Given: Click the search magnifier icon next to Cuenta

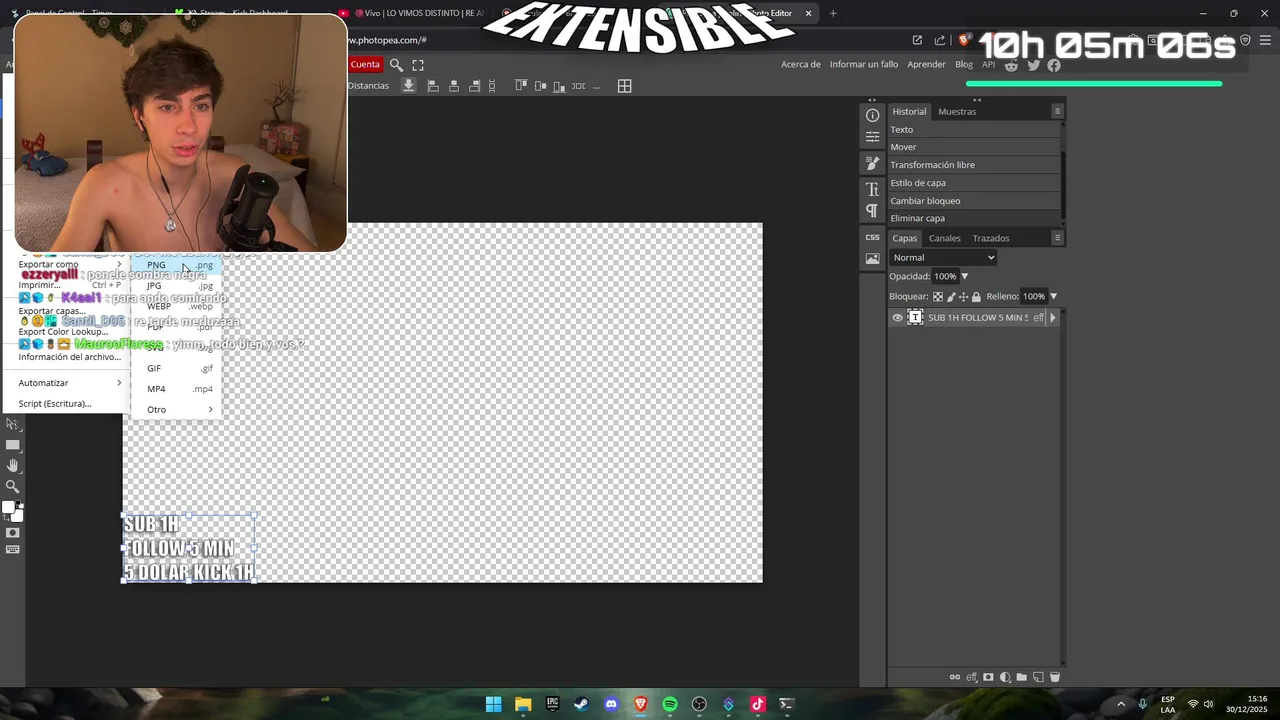Looking at the screenshot, I should 396,64.
